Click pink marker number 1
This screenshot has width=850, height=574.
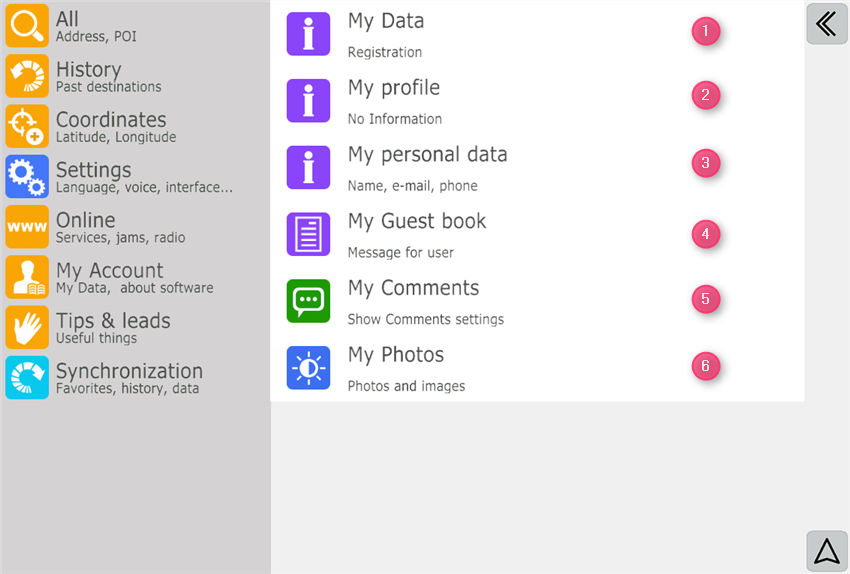click(705, 31)
